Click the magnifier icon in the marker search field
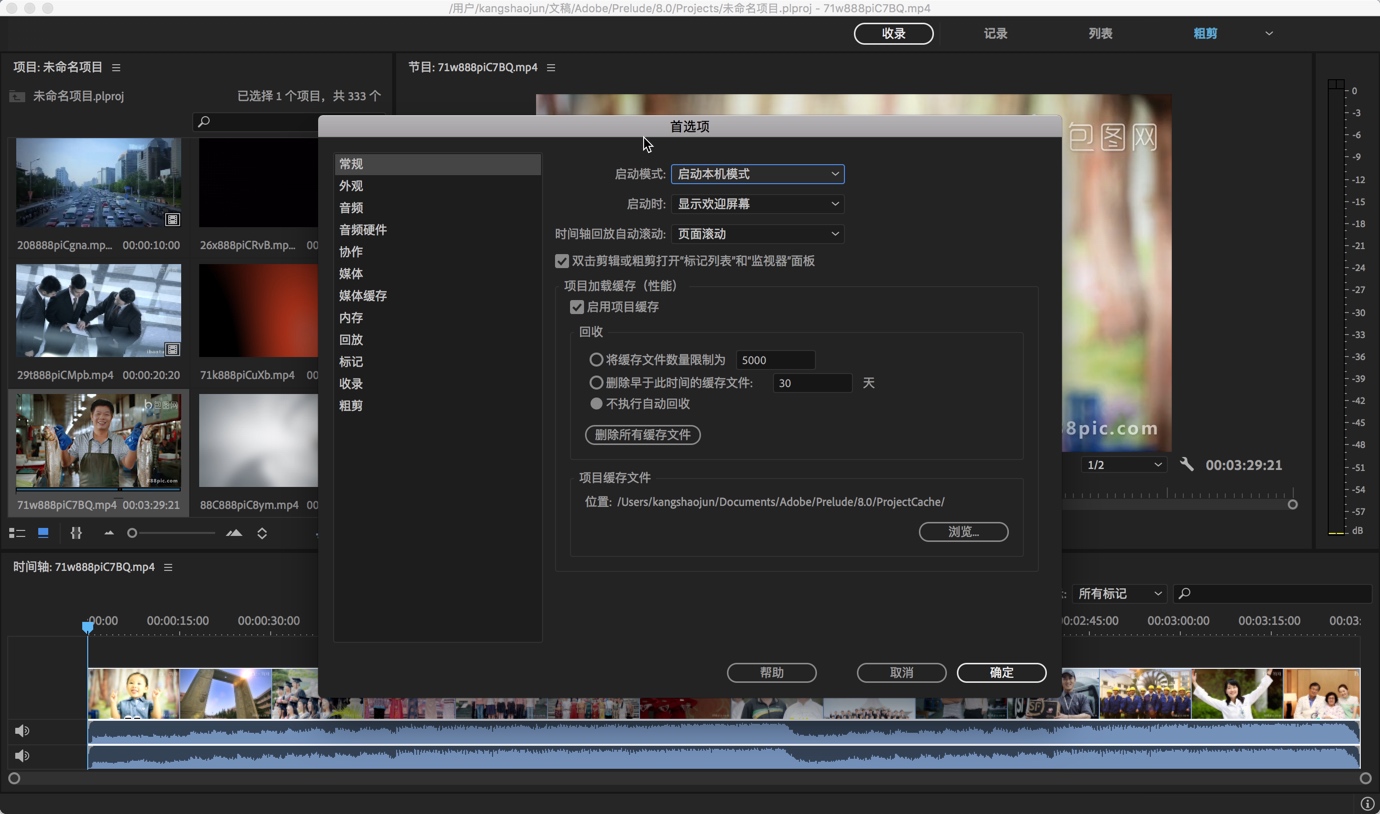1380x814 pixels. coord(1183,594)
